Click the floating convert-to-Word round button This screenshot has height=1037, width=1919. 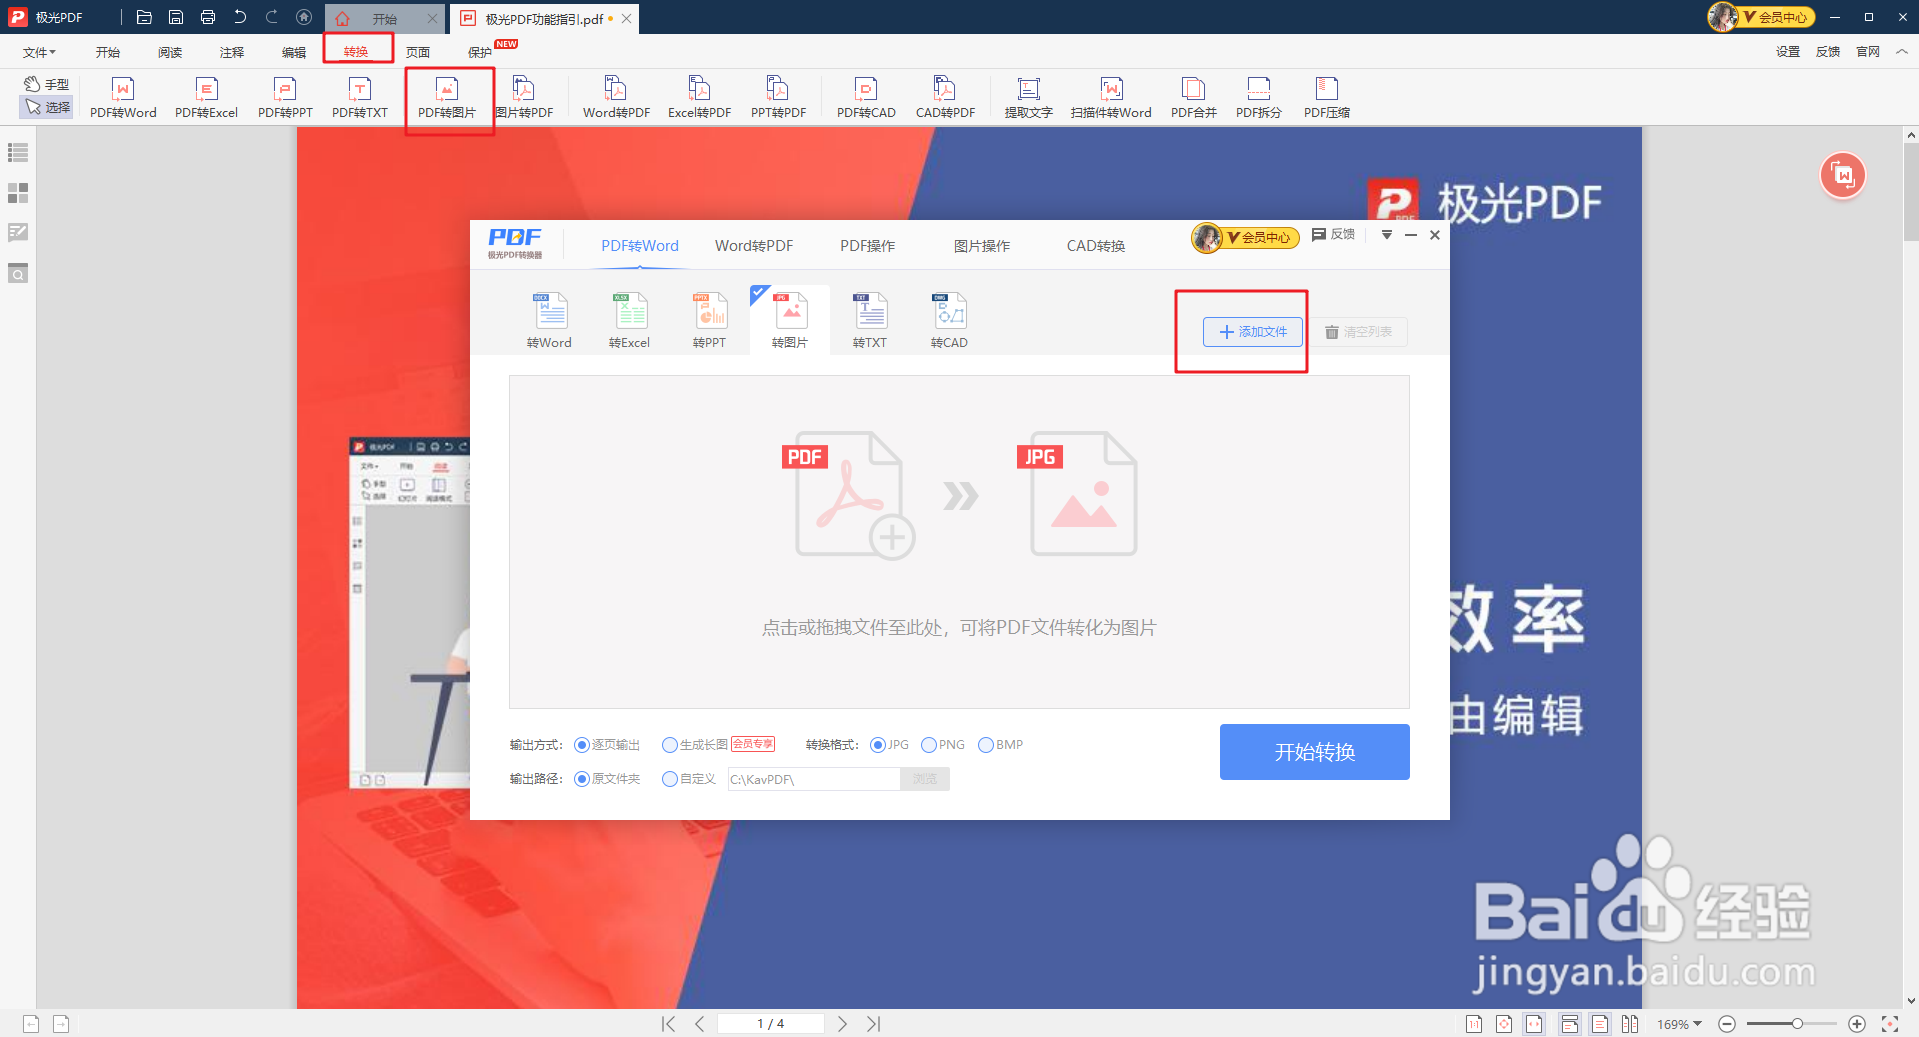(1843, 176)
